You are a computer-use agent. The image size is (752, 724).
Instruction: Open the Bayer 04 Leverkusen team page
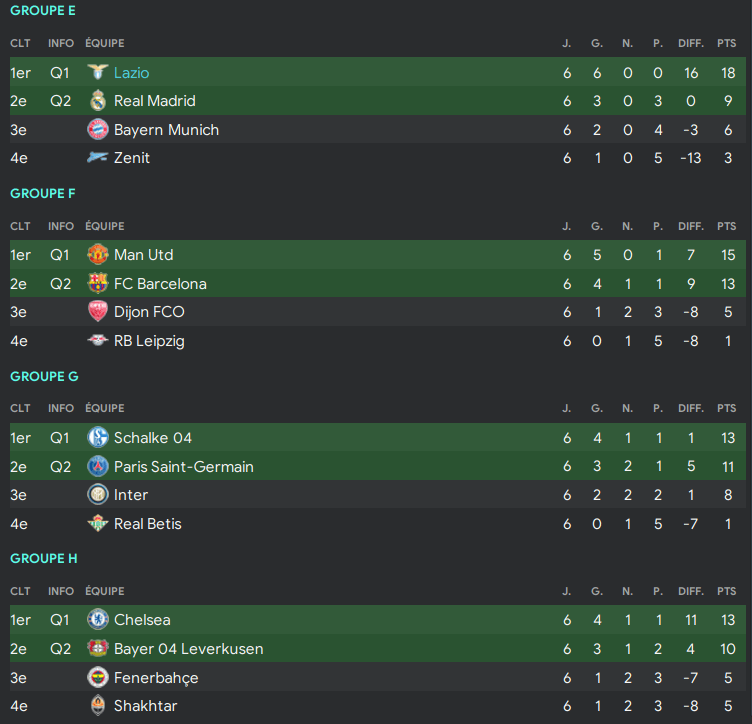pos(188,649)
